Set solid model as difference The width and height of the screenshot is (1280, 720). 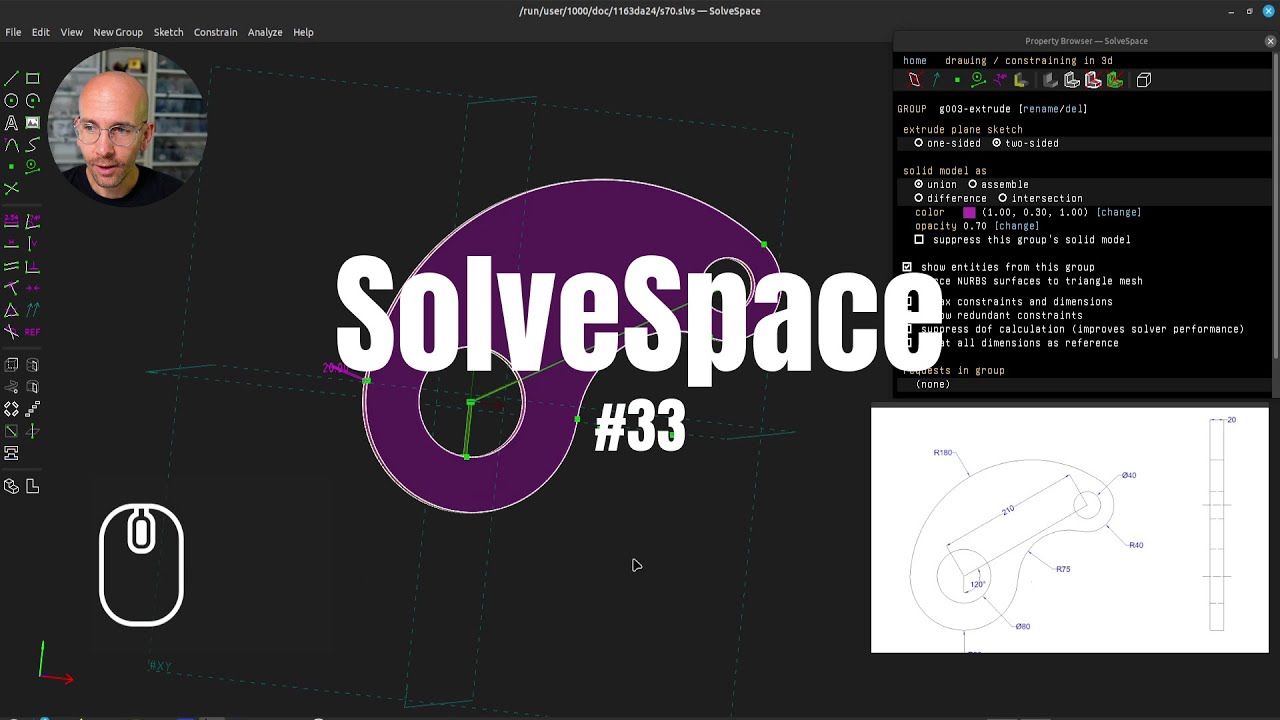pos(950,199)
